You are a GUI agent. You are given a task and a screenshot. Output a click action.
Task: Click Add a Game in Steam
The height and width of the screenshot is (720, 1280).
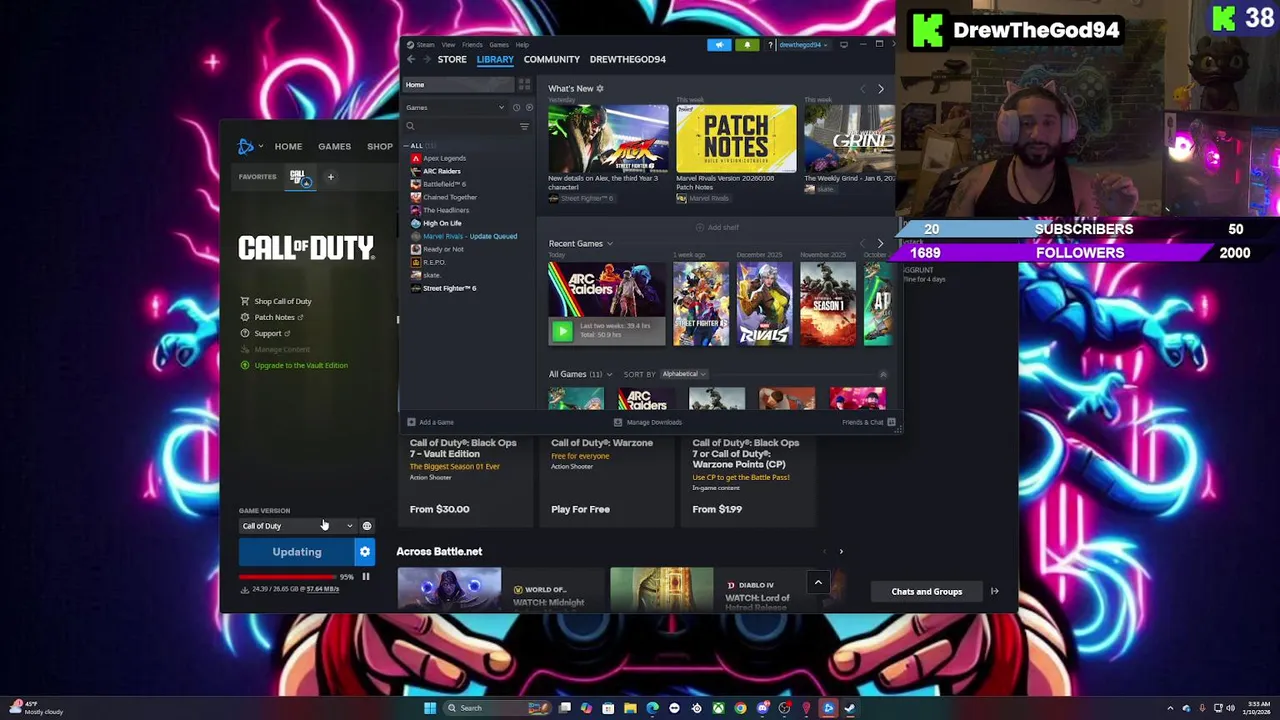(430, 423)
